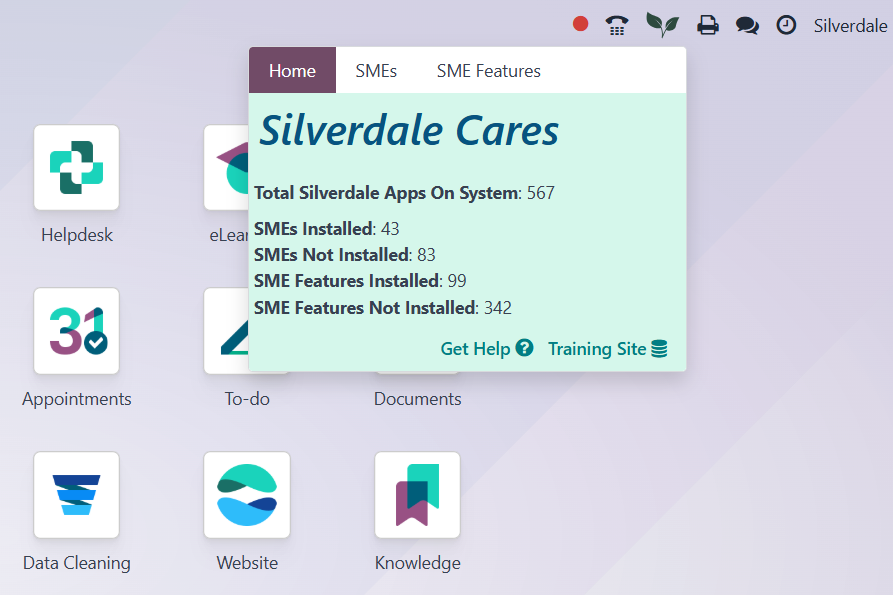Screen dimensions: 893x595
Task: Open the Website app
Action: tap(247, 494)
